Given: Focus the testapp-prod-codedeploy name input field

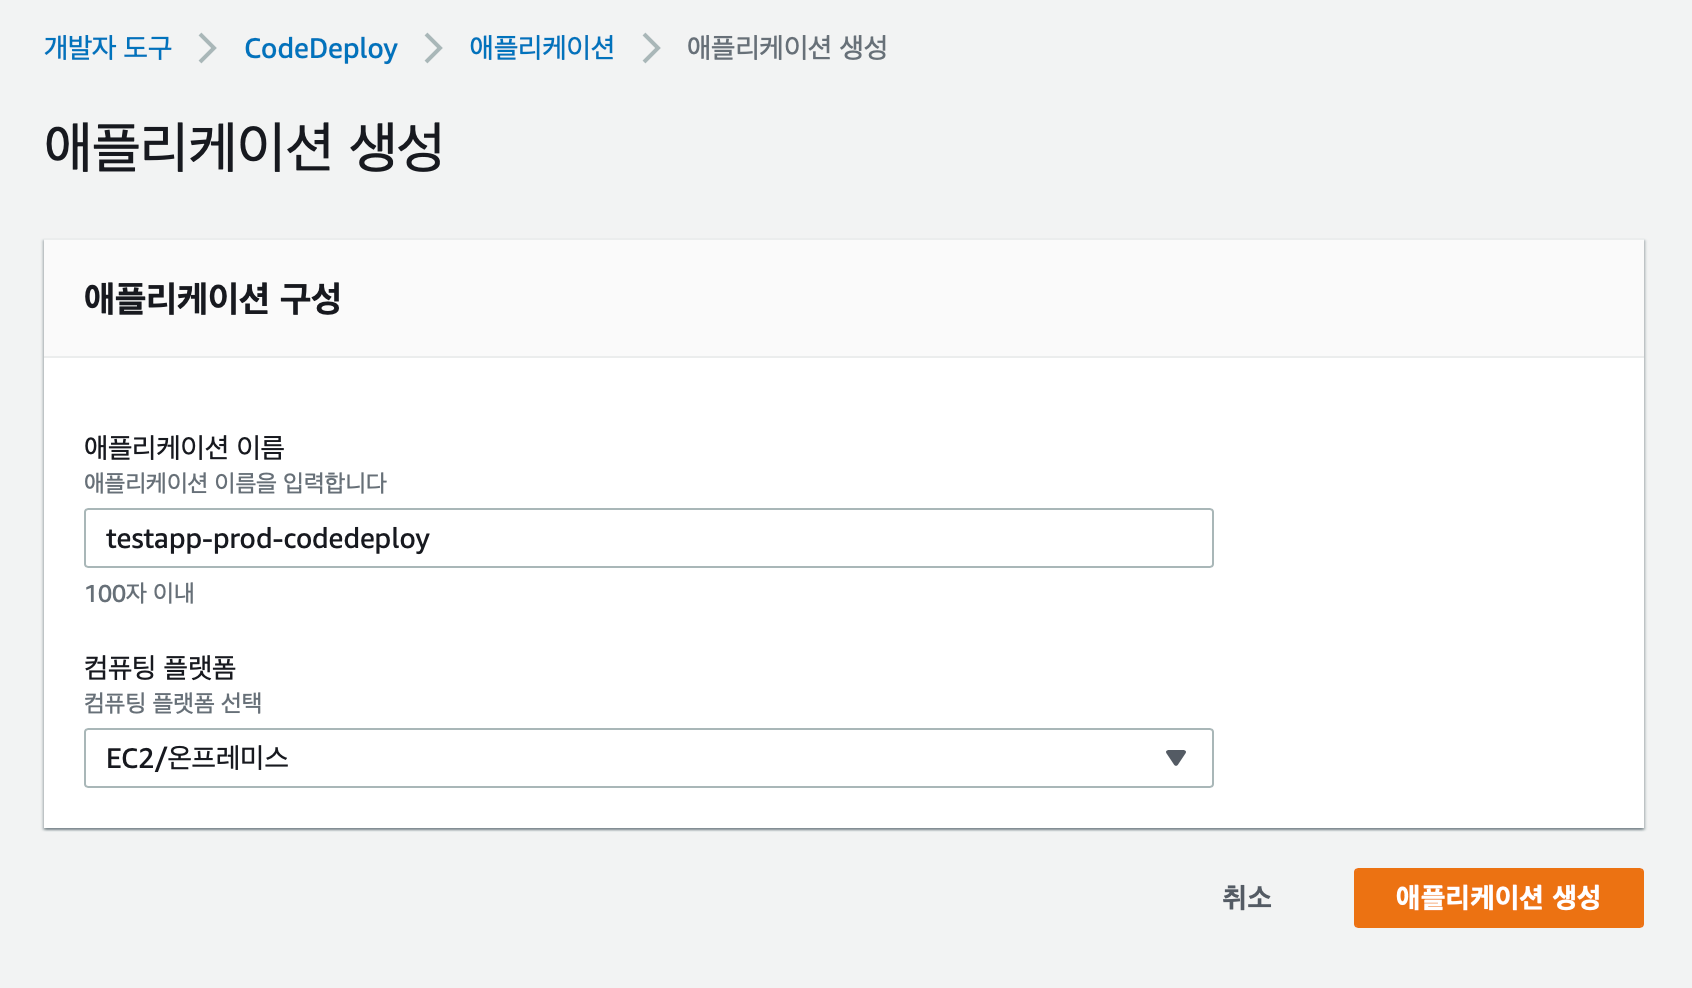Looking at the screenshot, I should coord(648,538).
